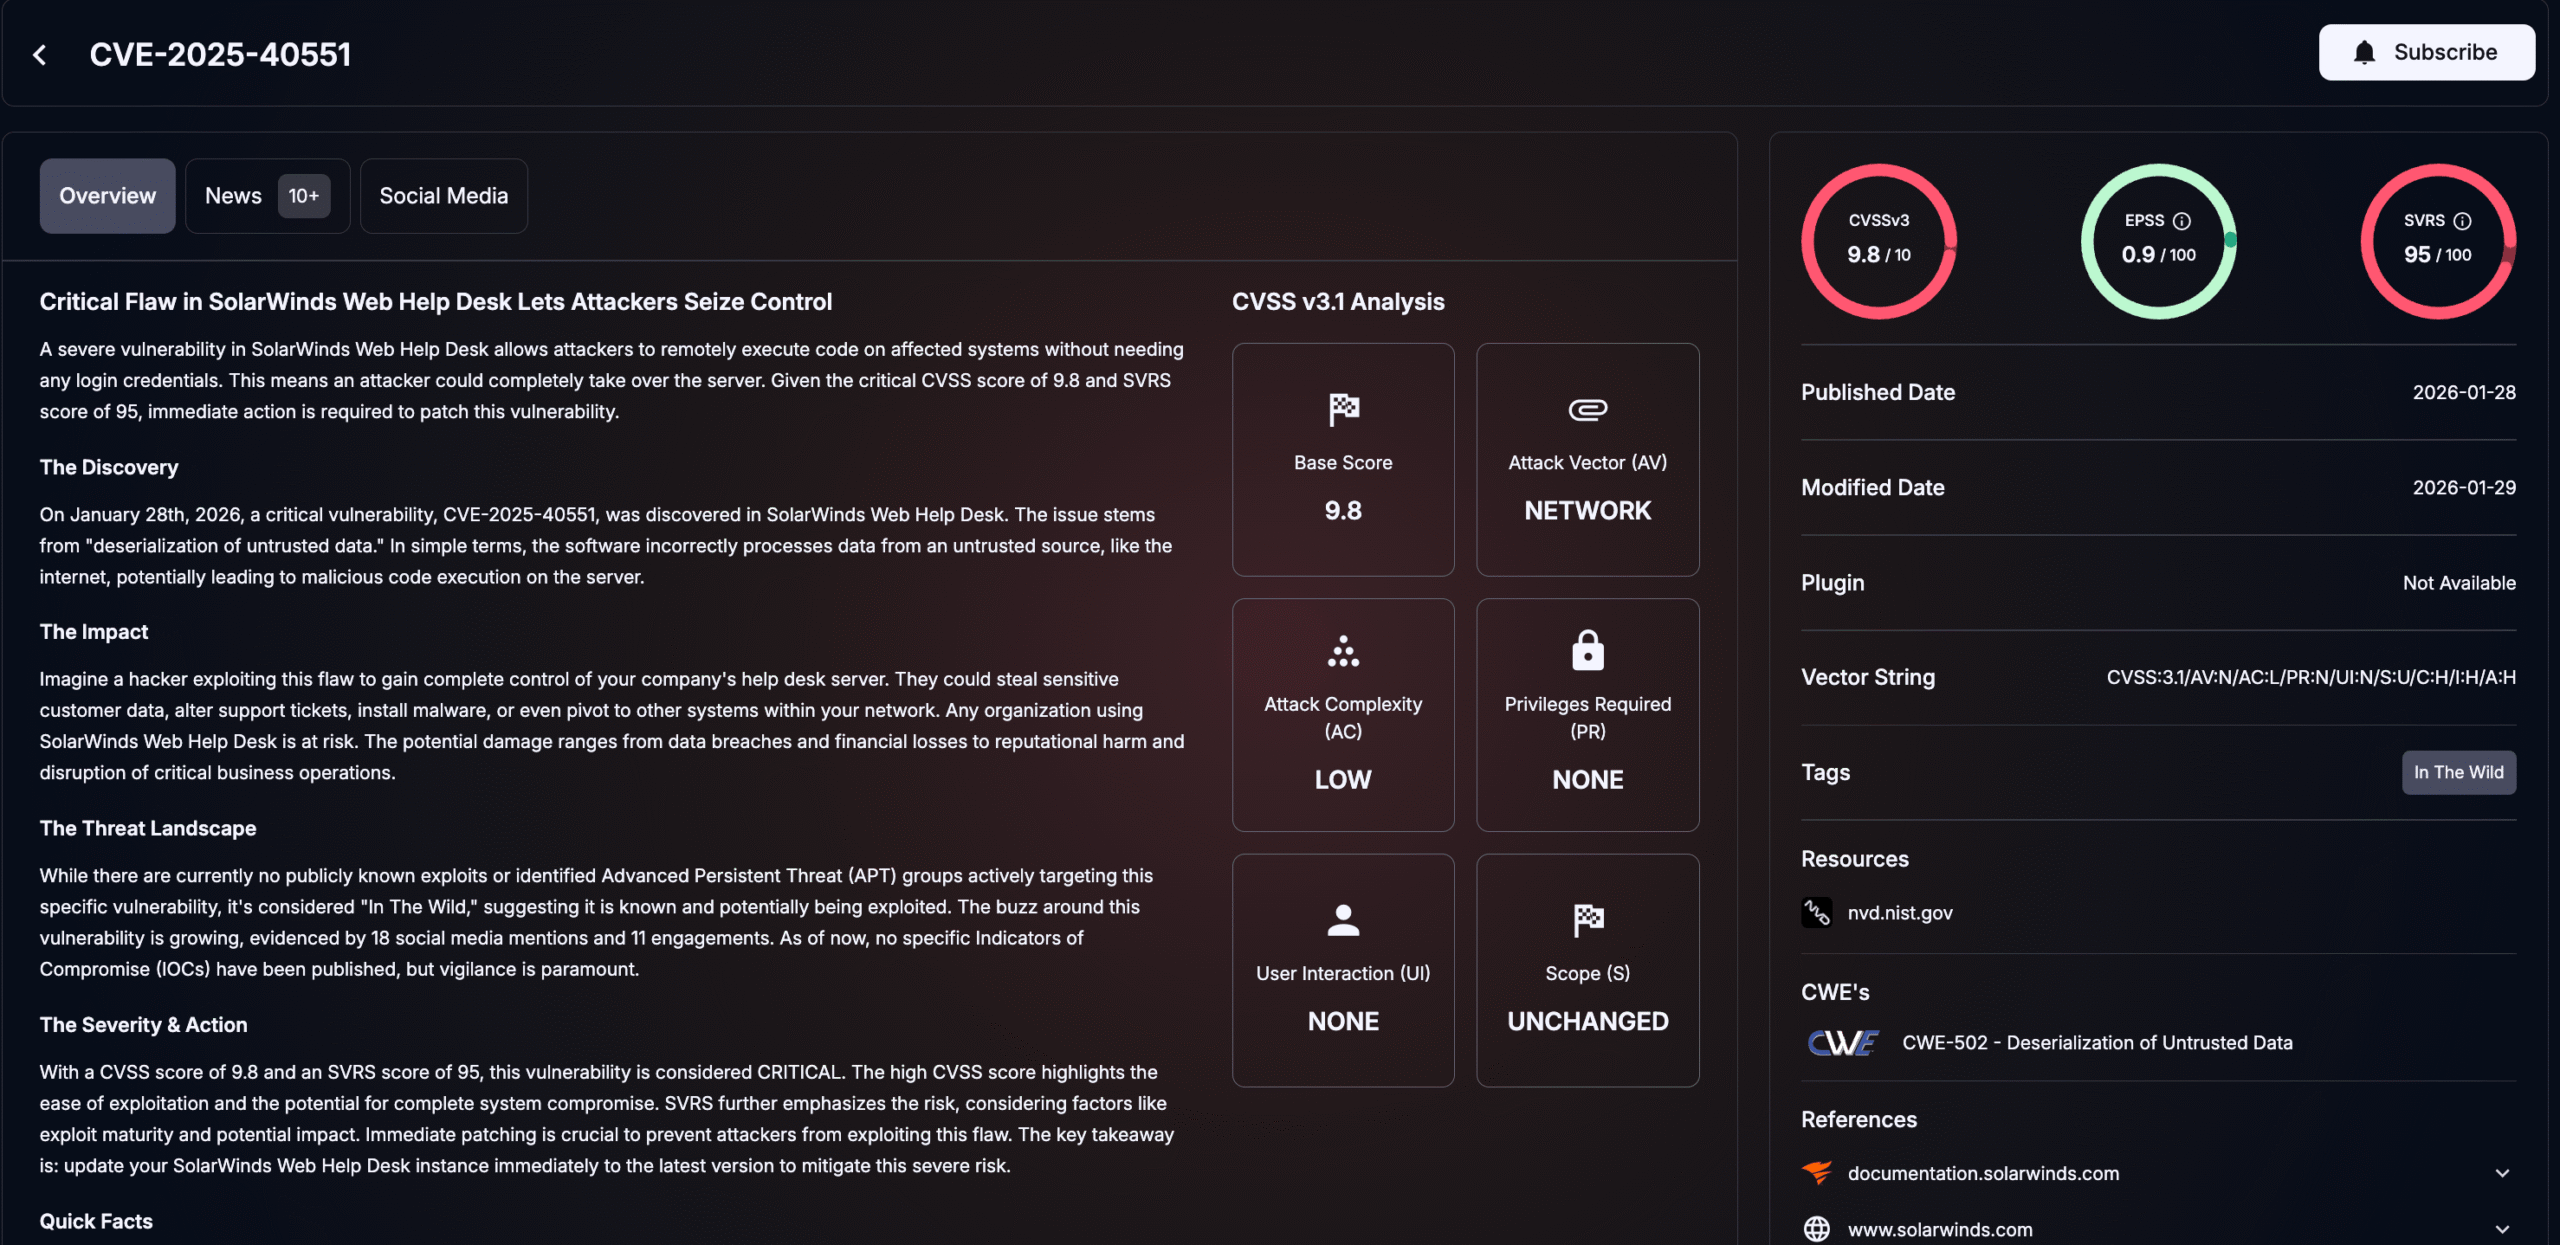Select the Scope UNCHANGED card
The height and width of the screenshot is (1245, 2560).
click(1587, 970)
